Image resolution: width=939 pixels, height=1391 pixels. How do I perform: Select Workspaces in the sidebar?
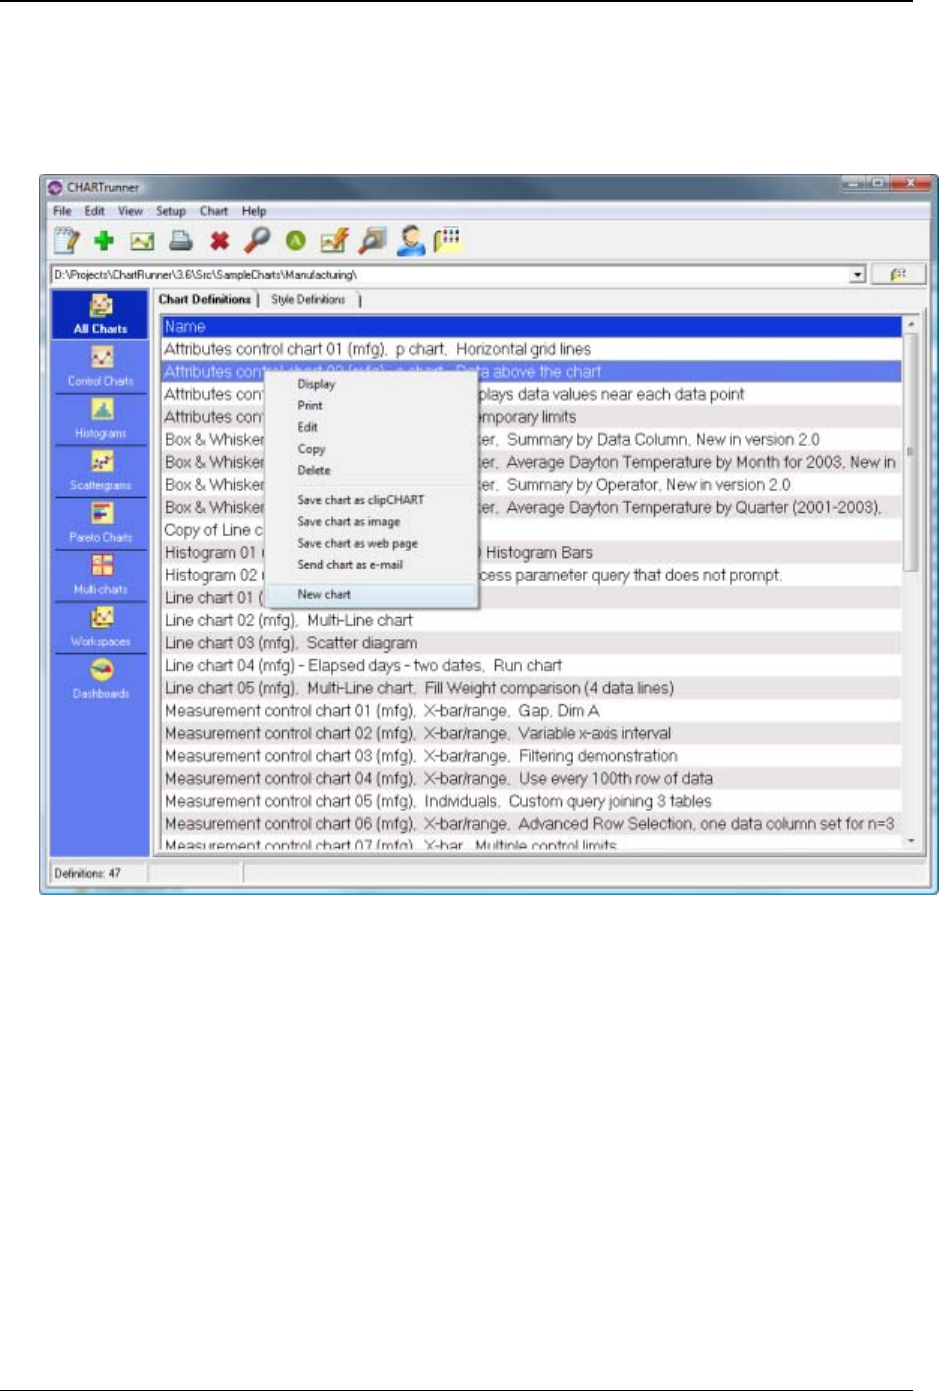100,627
